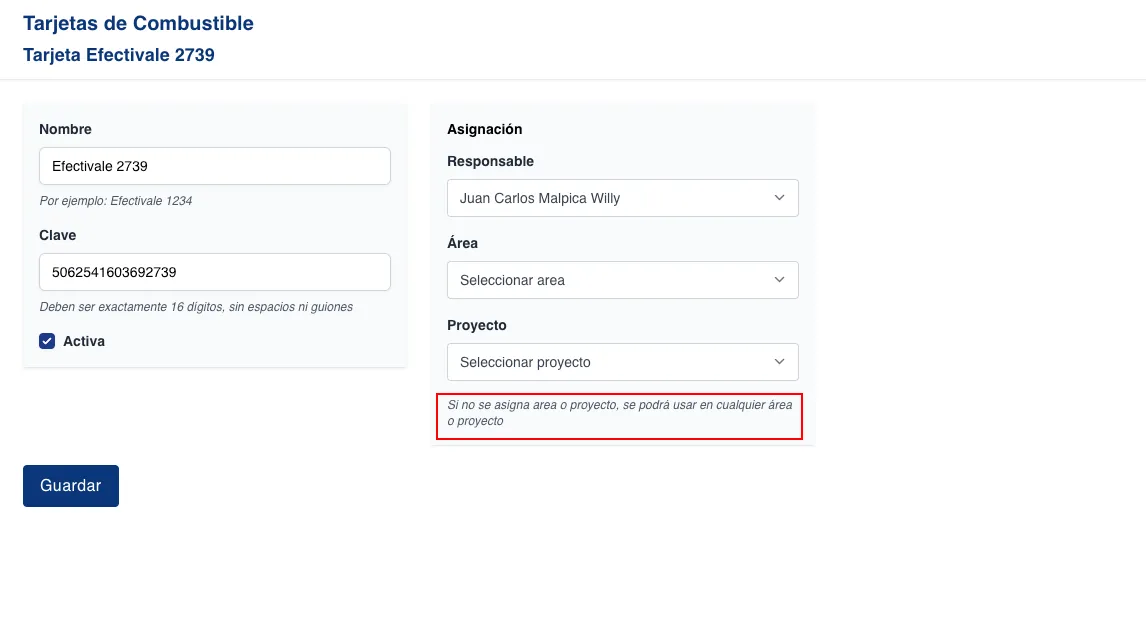Select the Tarjetas de Combustible page heading
This screenshot has height=619, width=1146.
[138, 23]
